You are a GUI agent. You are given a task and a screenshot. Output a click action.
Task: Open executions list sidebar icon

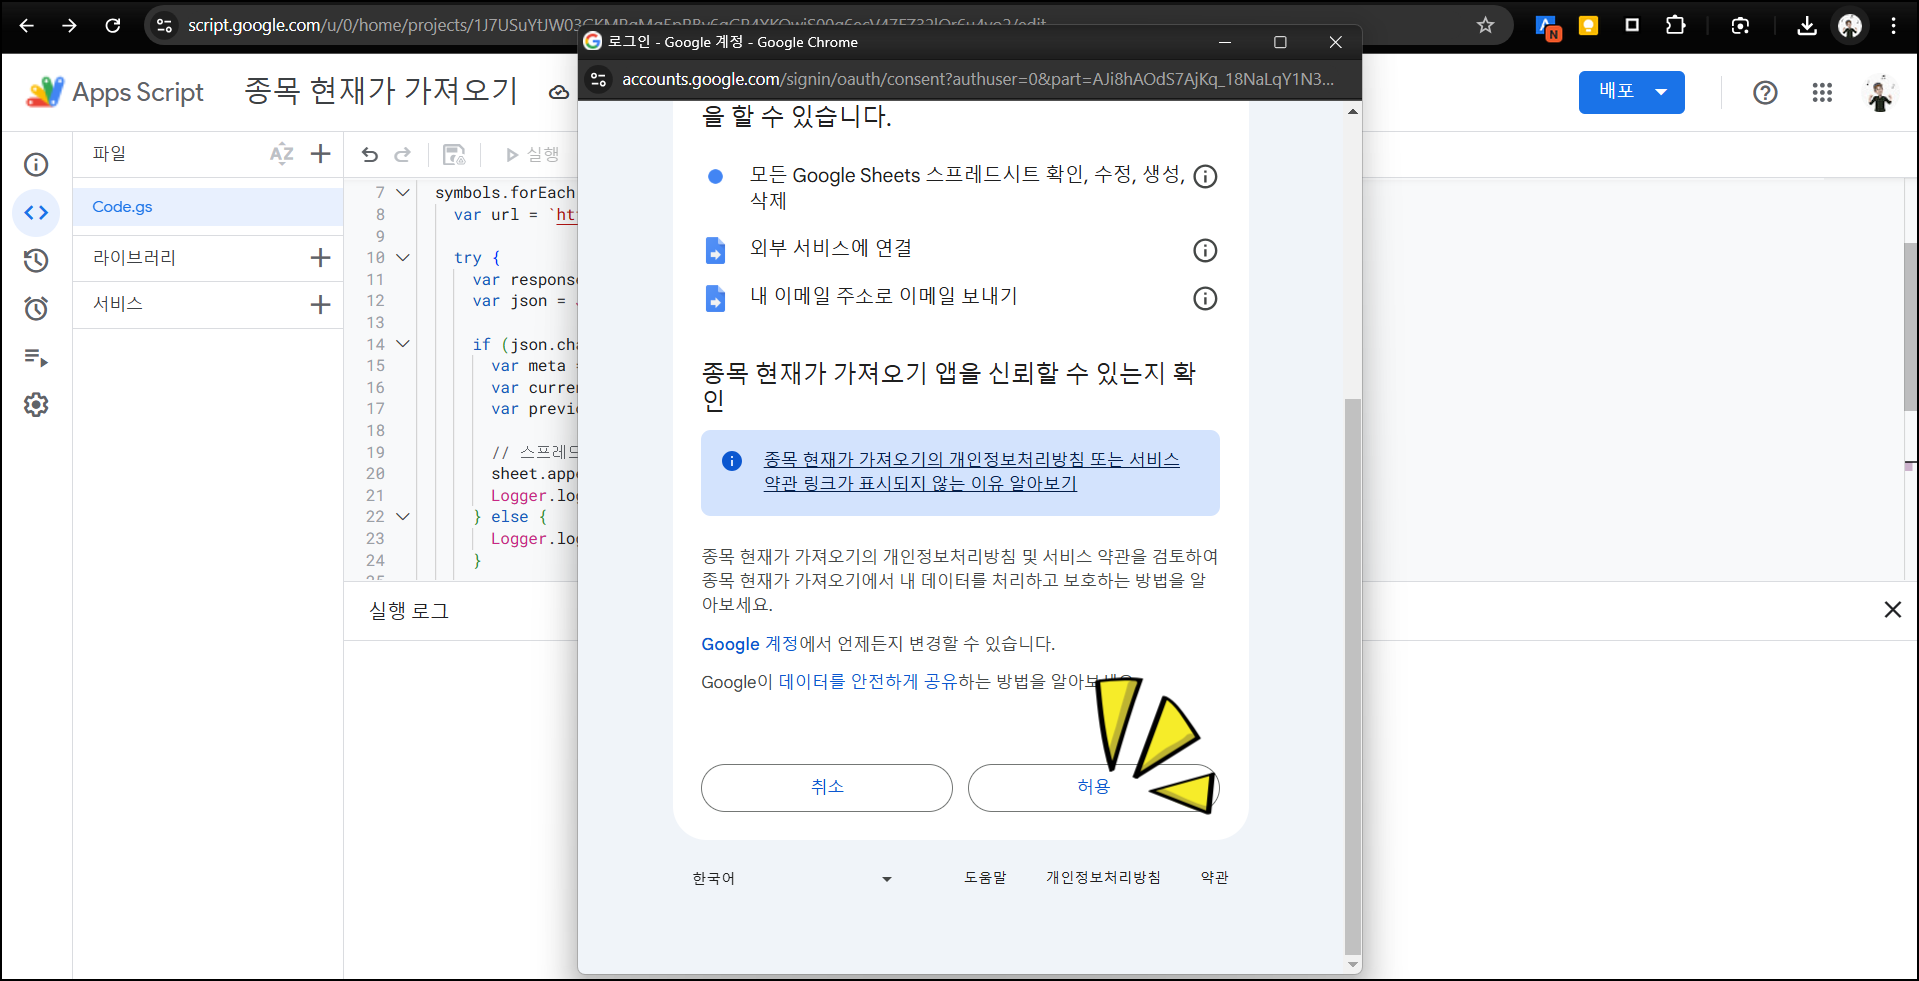click(36, 357)
